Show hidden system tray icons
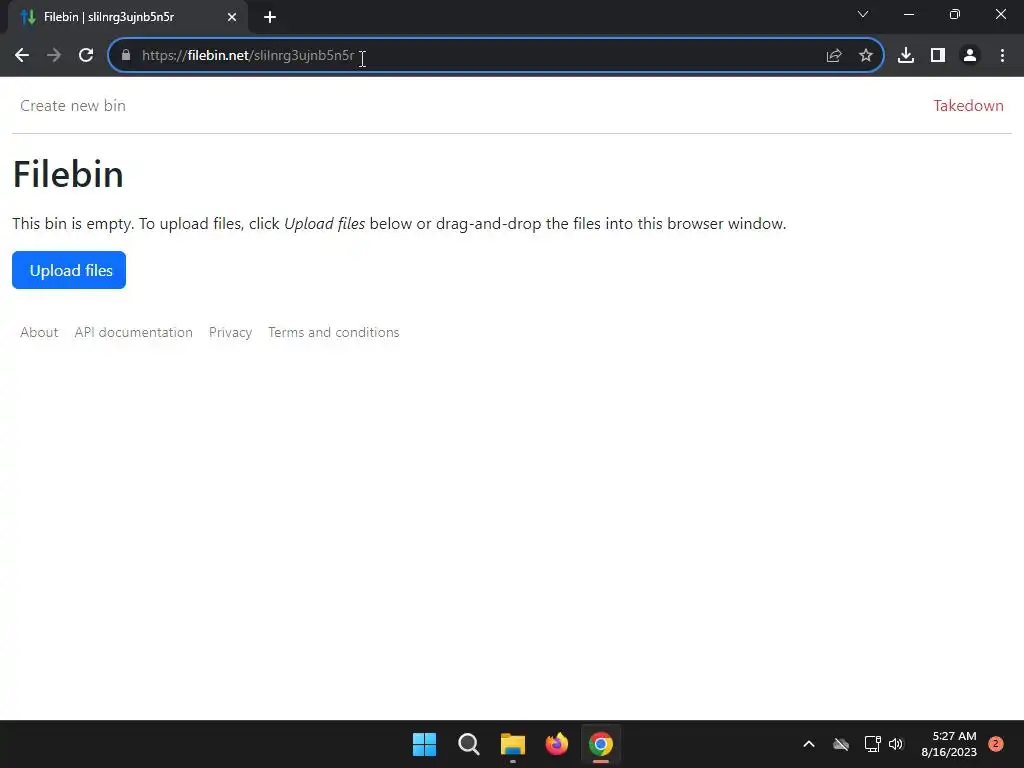Viewport: 1024px width, 768px height. pos(808,744)
